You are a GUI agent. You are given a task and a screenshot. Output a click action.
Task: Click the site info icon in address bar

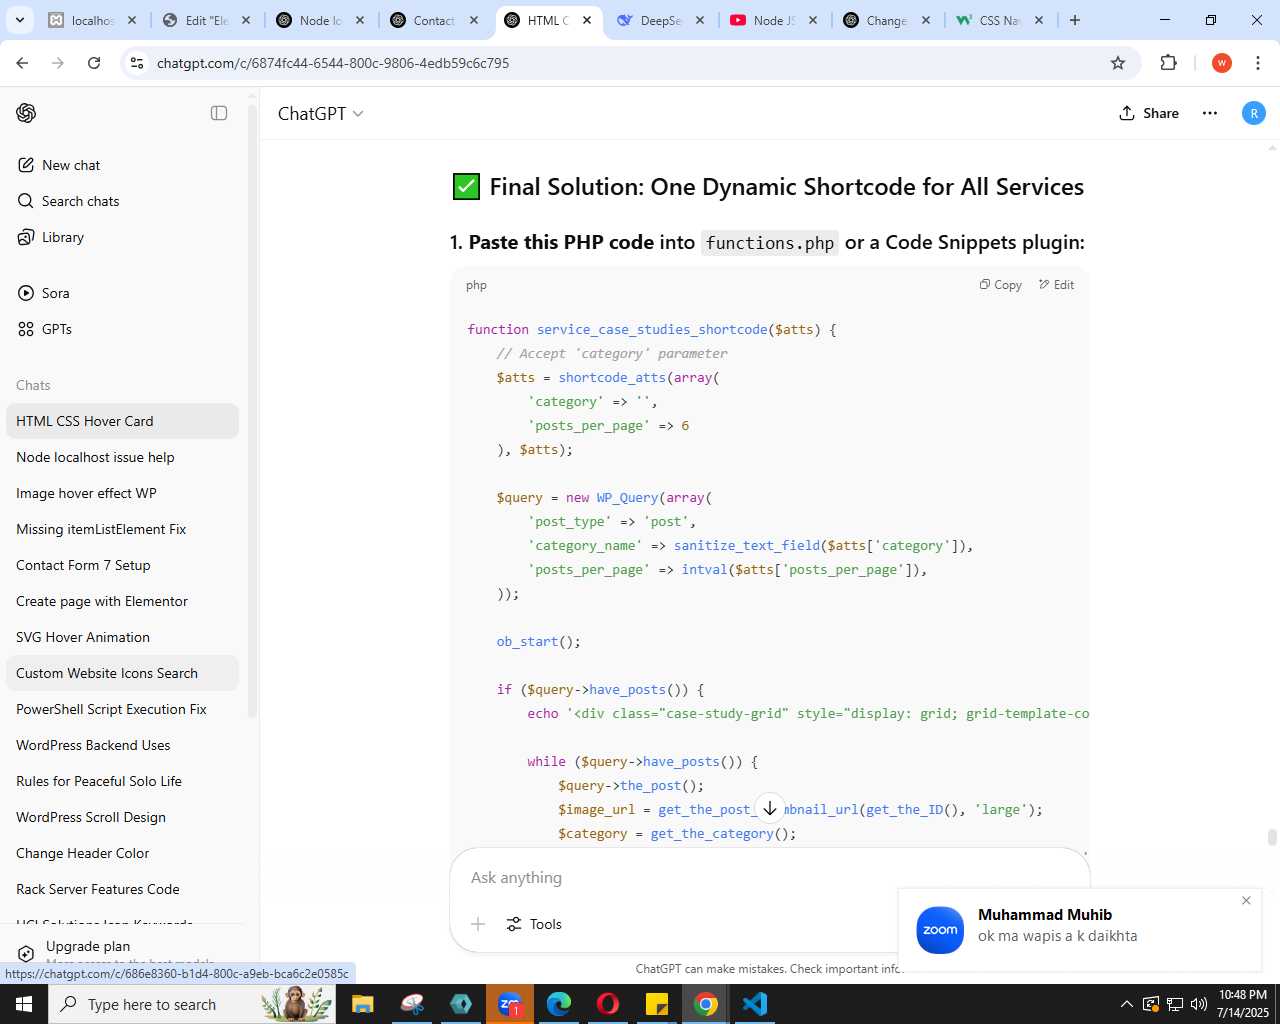138,63
